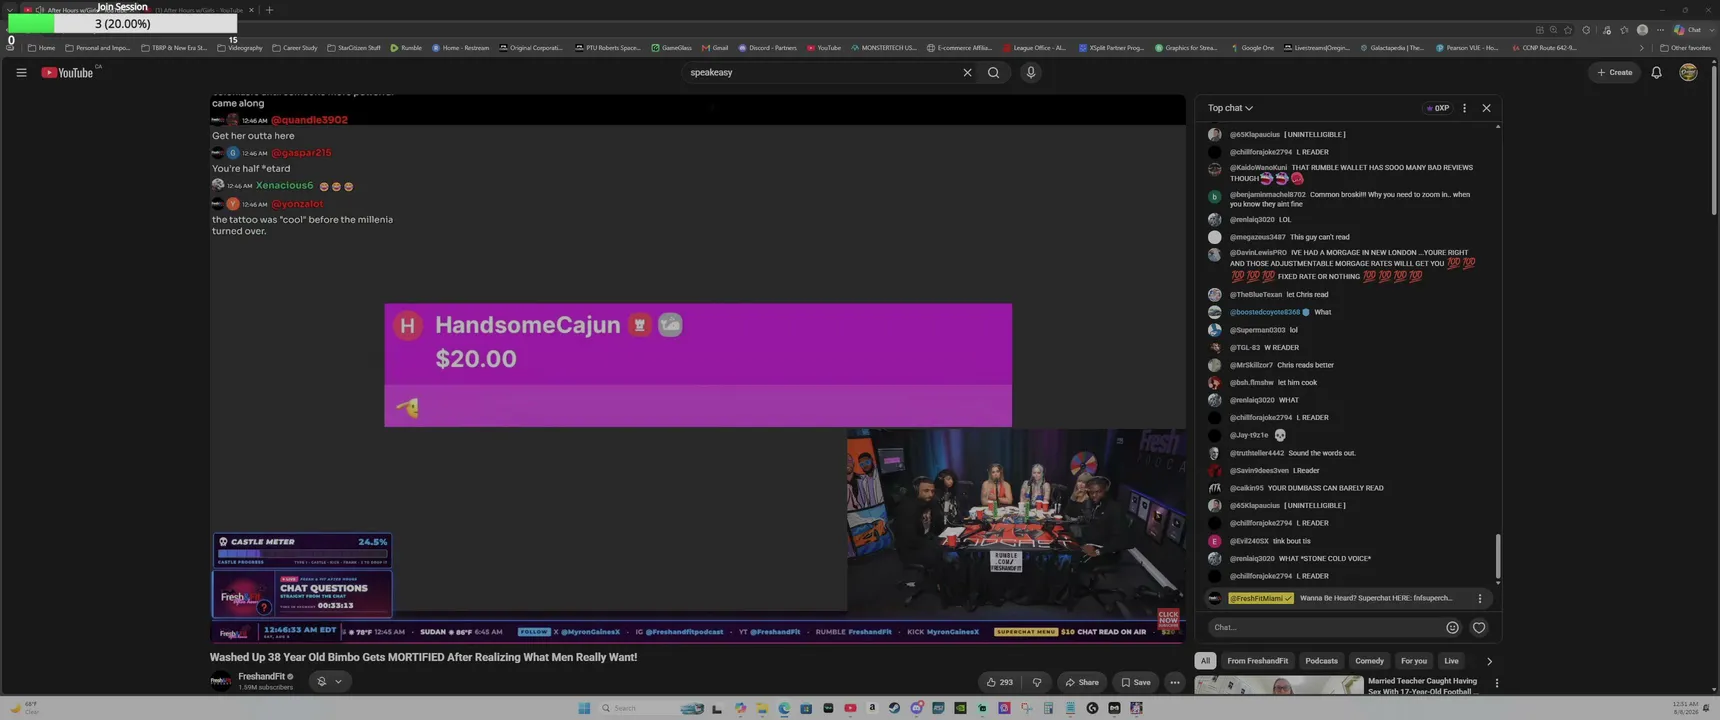Save the video to a playlist
1720x720 pixels.
[1135, 682]
